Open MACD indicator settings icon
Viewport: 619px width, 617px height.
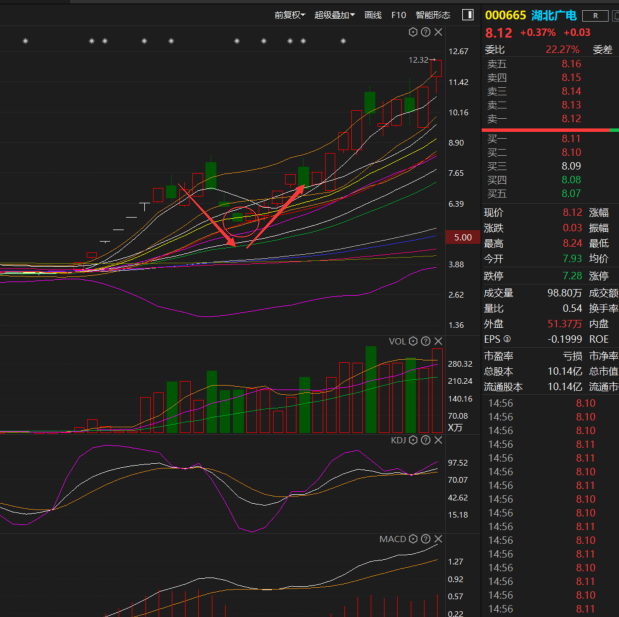pyautogui.click(x=415, y=539)
